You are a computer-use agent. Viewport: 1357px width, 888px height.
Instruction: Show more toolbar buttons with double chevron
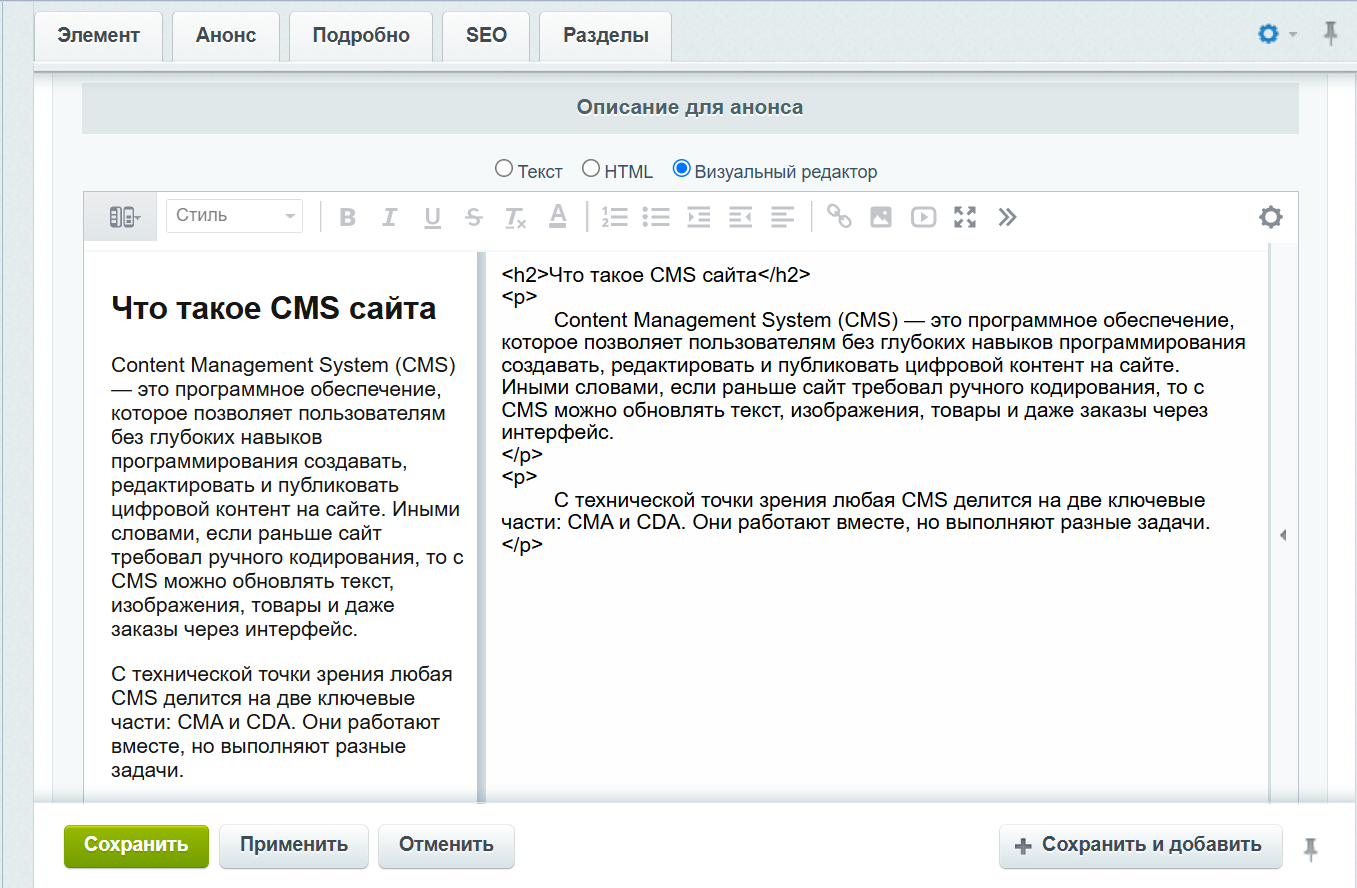[1007, 217]
